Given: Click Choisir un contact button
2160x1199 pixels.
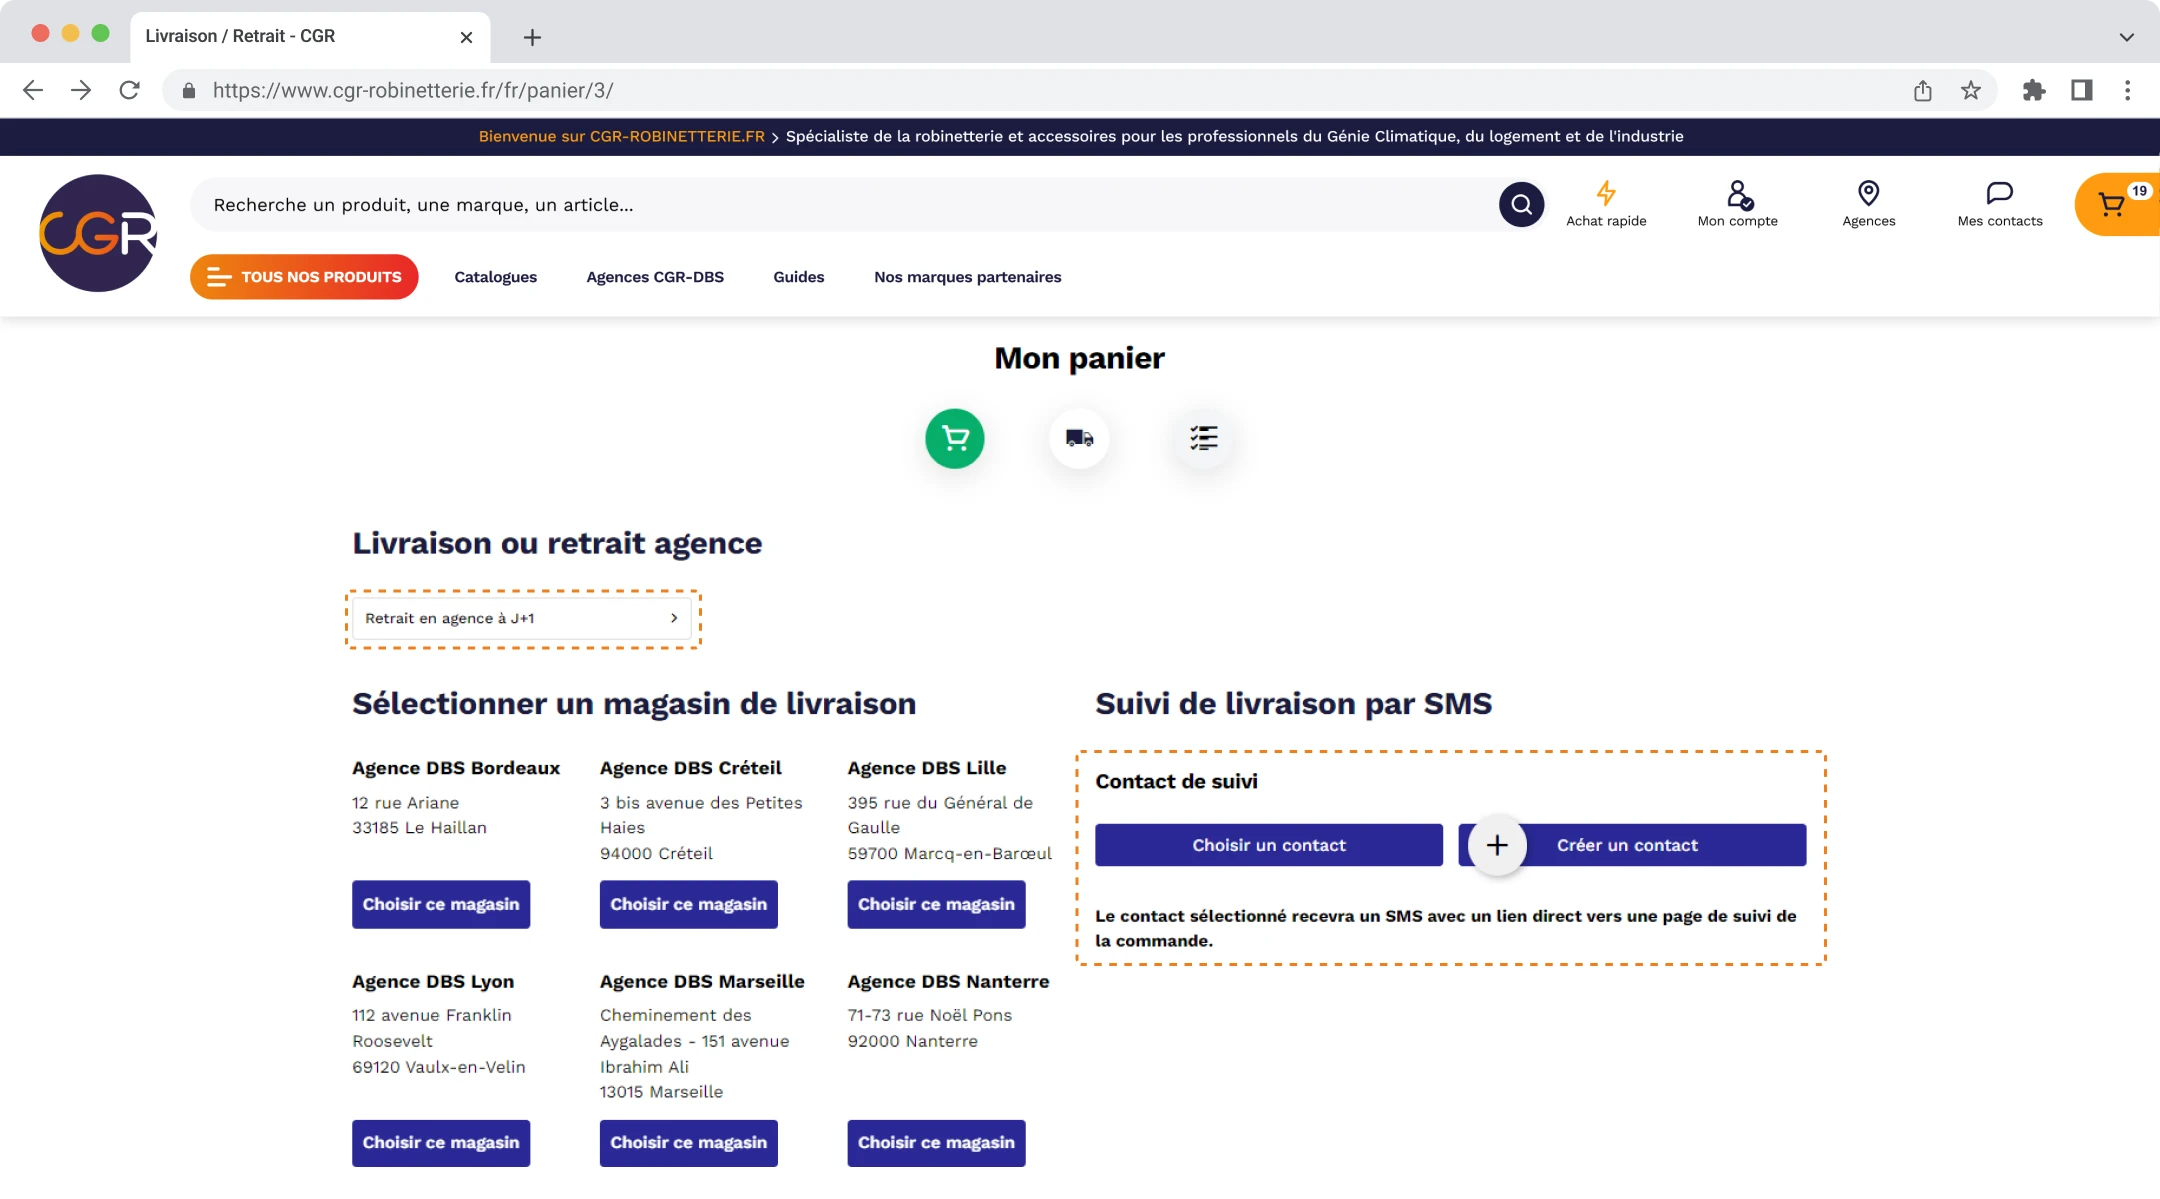Looking at the screenshot, I should (x=1269, y=845).
